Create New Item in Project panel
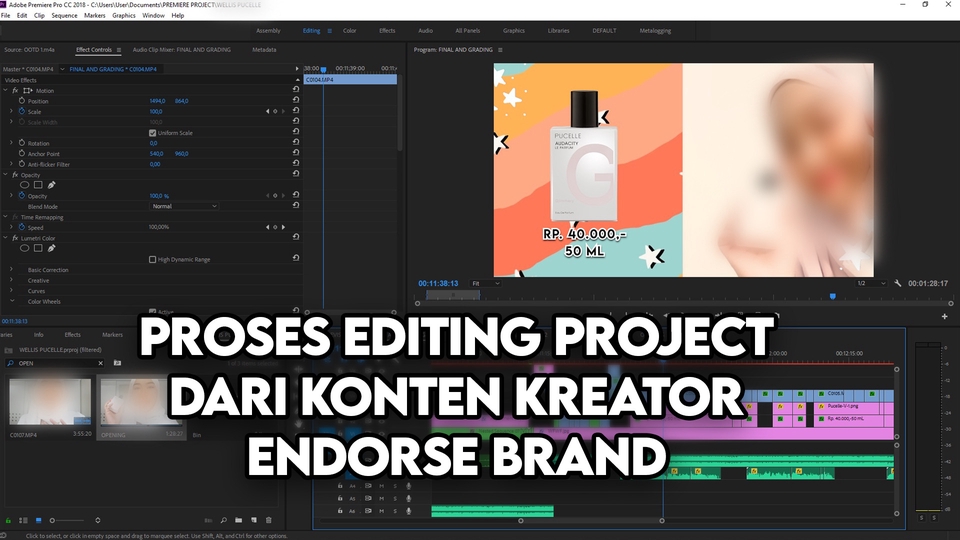This screenshot has width=960, height=540. pos(253,520)
